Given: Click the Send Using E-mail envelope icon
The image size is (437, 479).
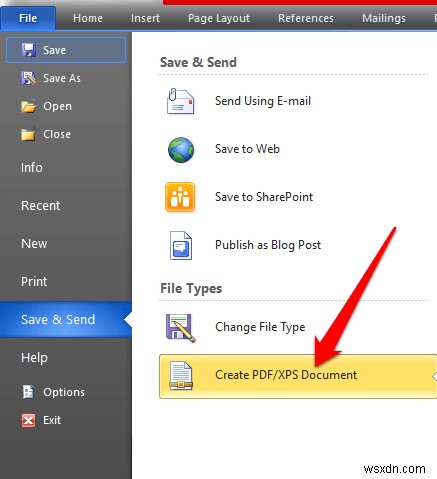Looking at the screenshot, I should [180, 101].
